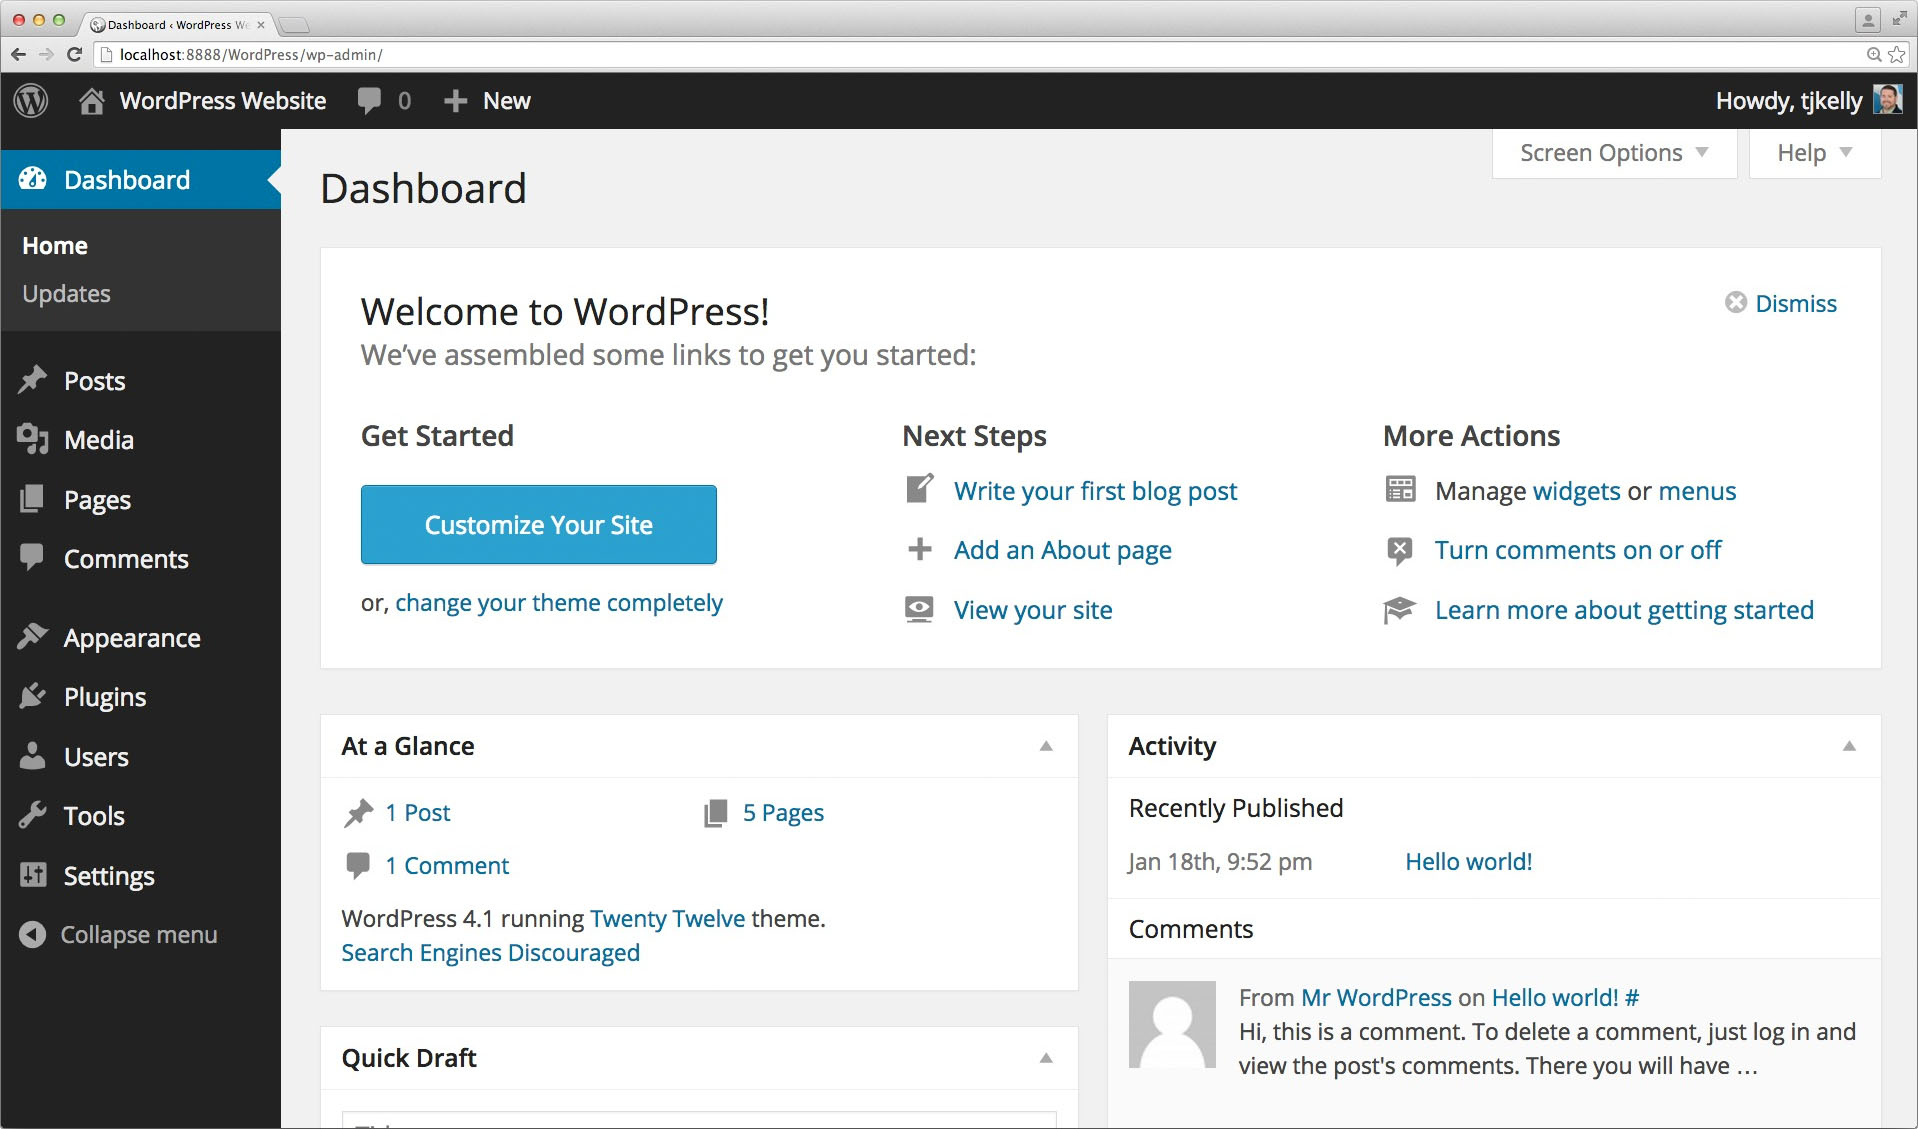This screenshot has height=1129, width=1918.
Task: Collapse the Quick Draft panel
Action: [x=1046, y=1058]
